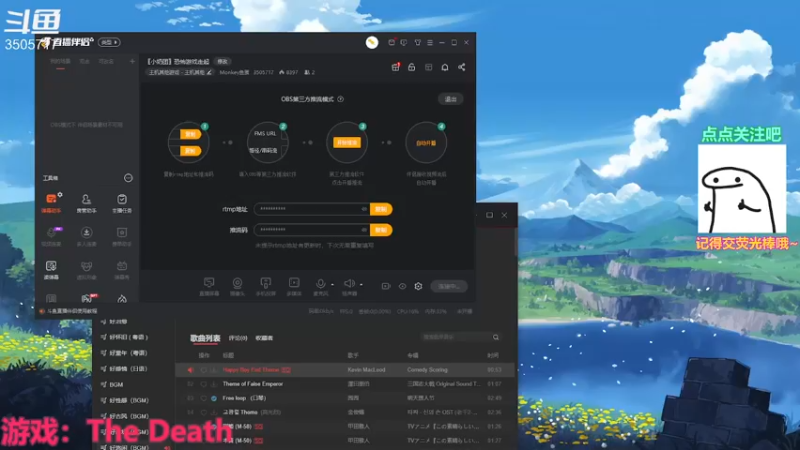800x450 pixels.
Task: Like the Theme of False Emperor song
Action: [x=204, y=384]
